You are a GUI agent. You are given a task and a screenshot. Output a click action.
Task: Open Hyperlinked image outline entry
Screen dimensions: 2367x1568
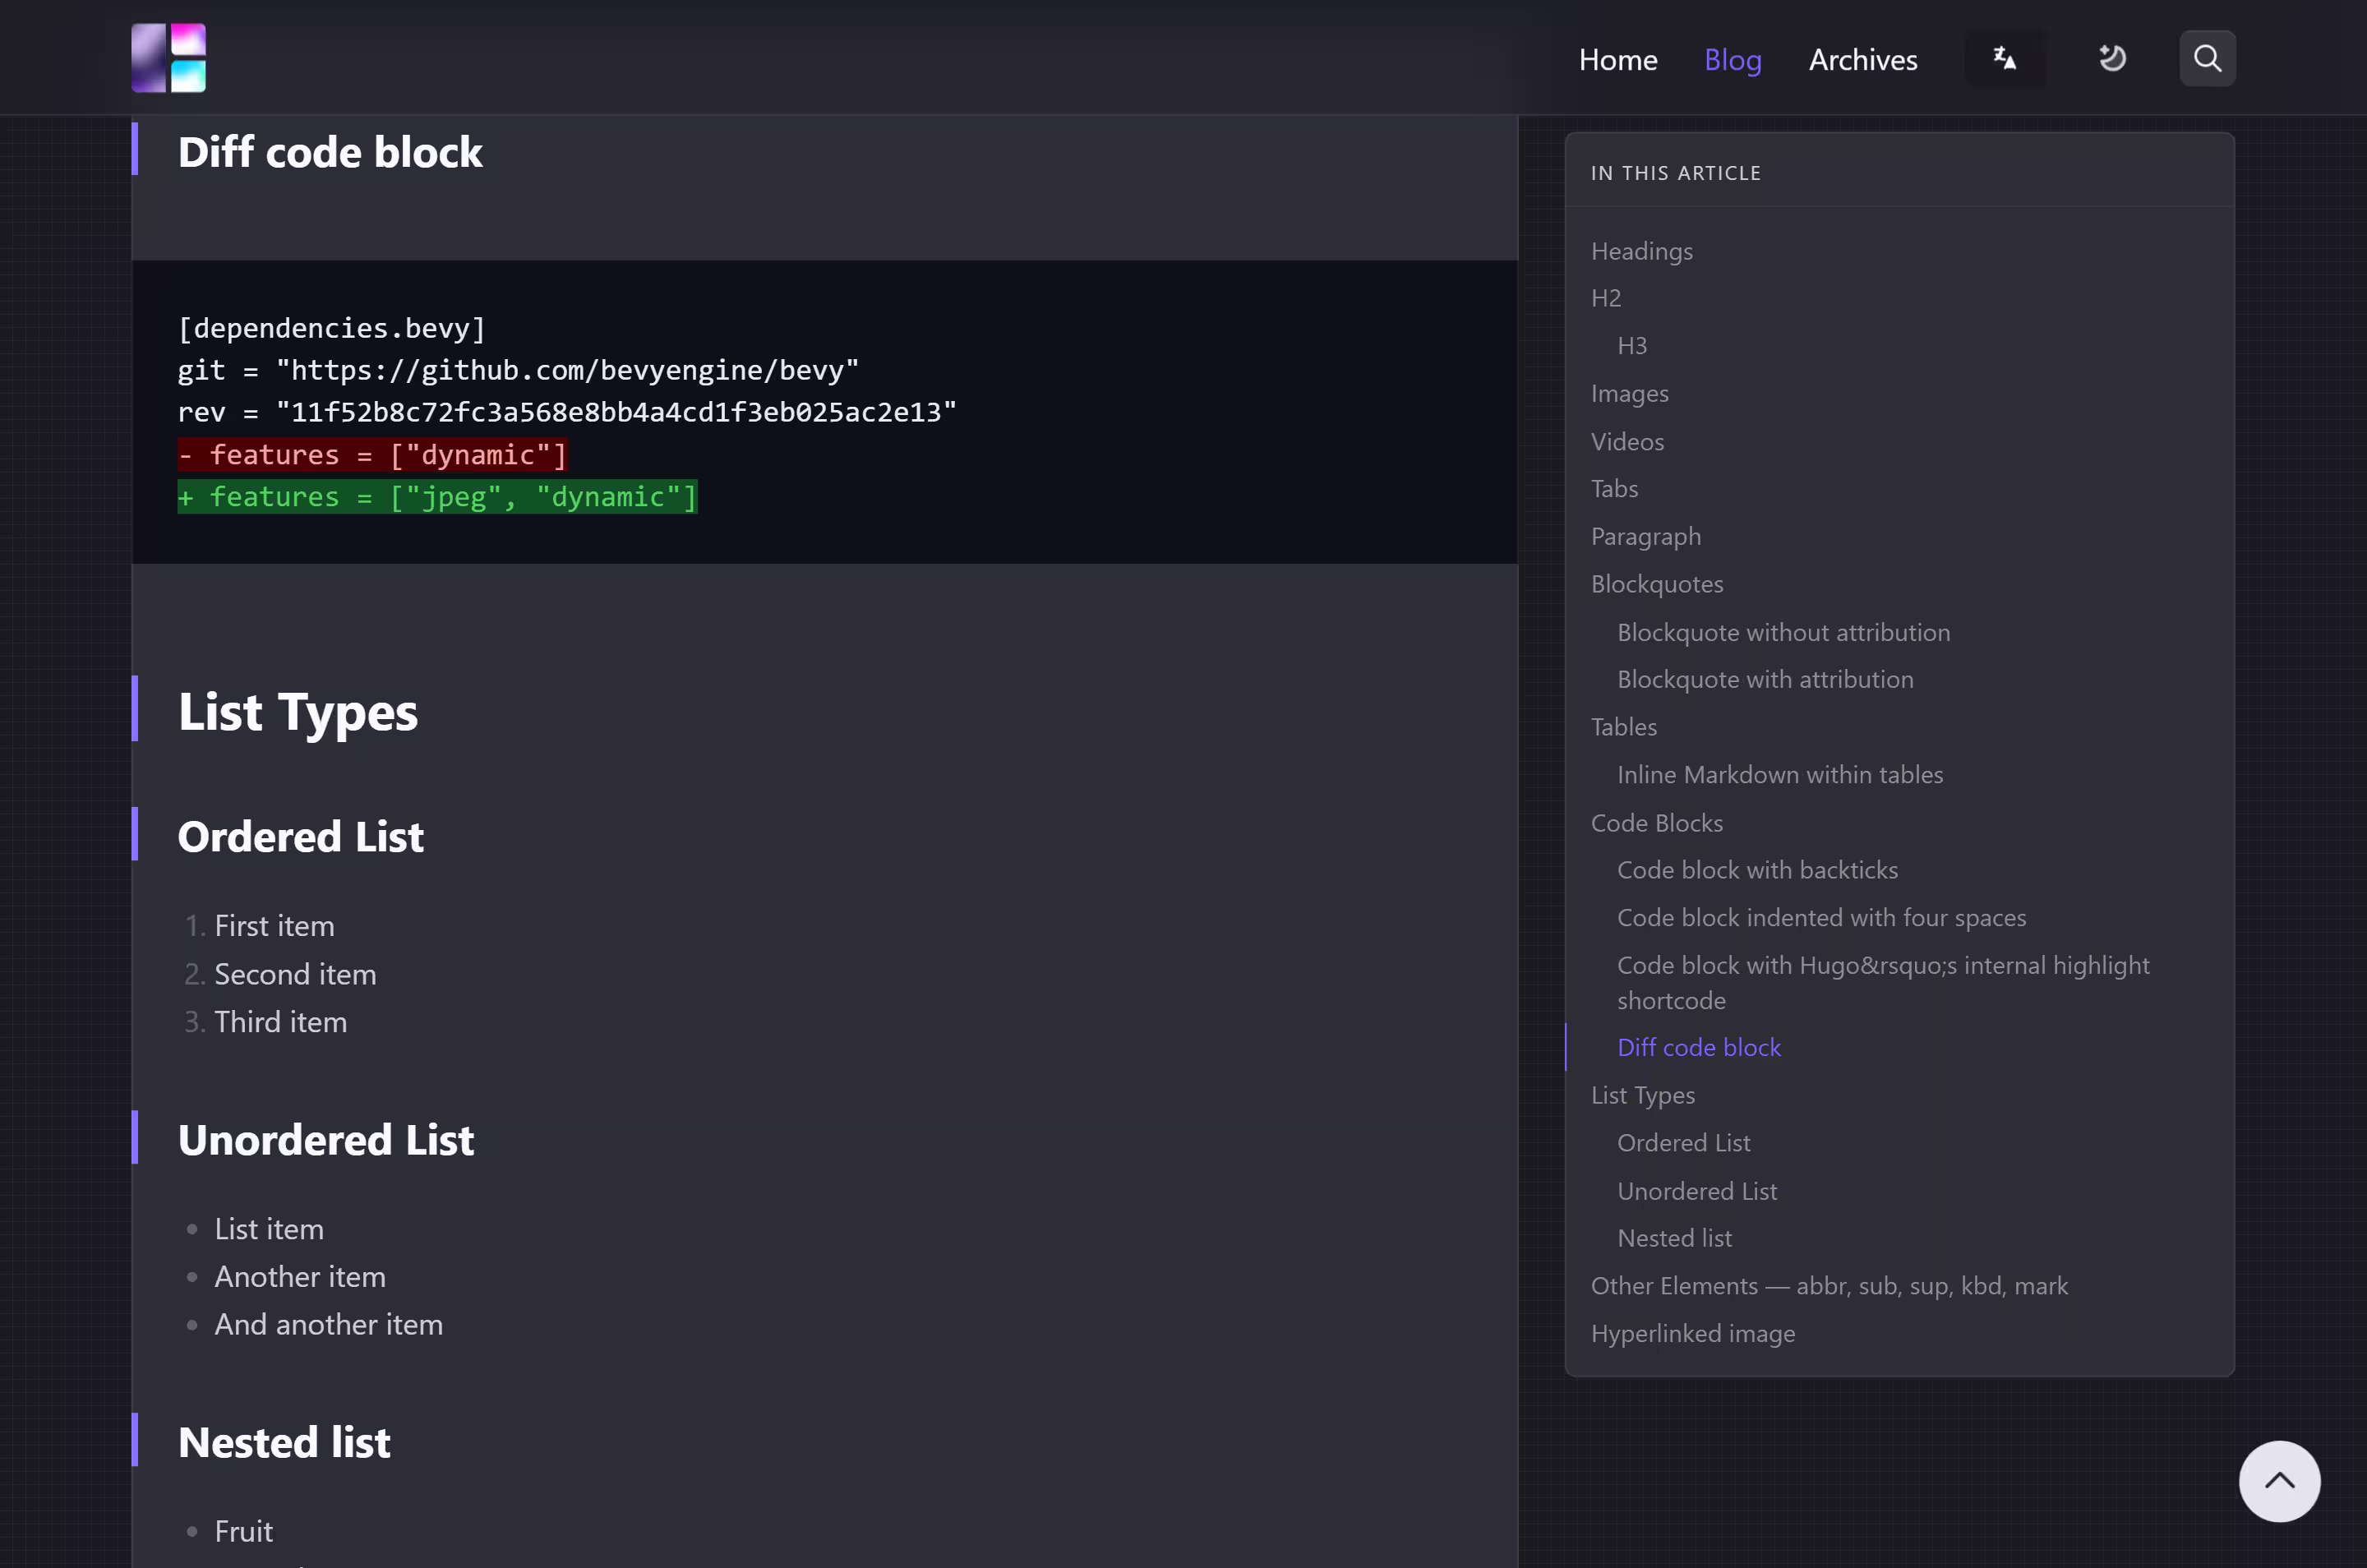pos(1692,1333)
